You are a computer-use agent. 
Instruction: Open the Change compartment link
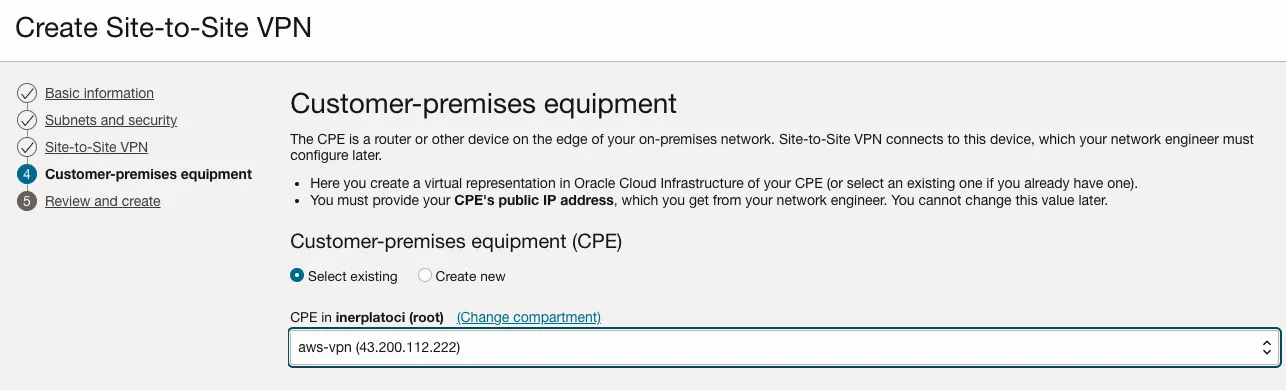tap(529, 317)
